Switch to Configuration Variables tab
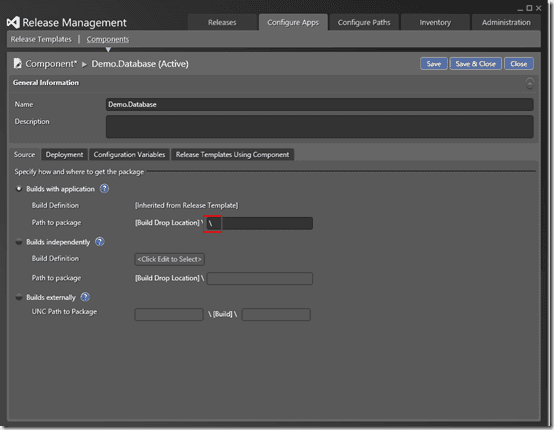This screenshot has height=430, width=554. tap(129, 154)
